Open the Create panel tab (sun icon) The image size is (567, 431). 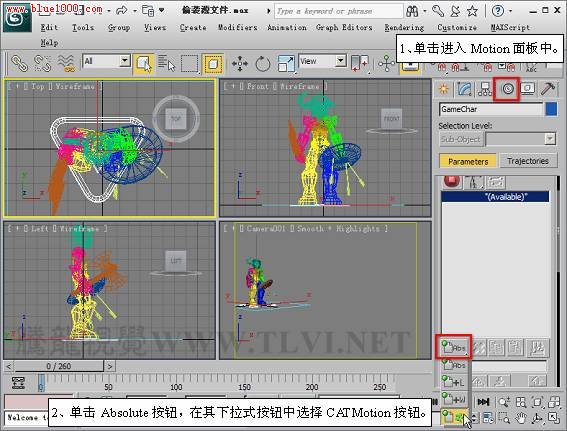click(443, 89)
